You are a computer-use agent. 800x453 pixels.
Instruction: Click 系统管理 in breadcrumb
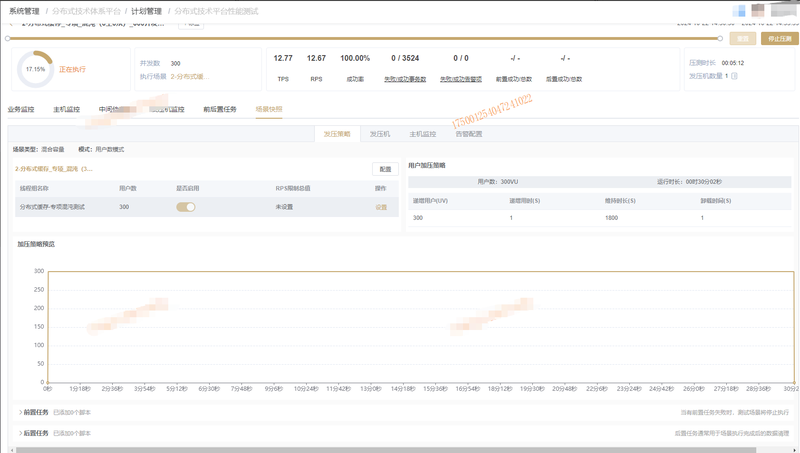24,11
